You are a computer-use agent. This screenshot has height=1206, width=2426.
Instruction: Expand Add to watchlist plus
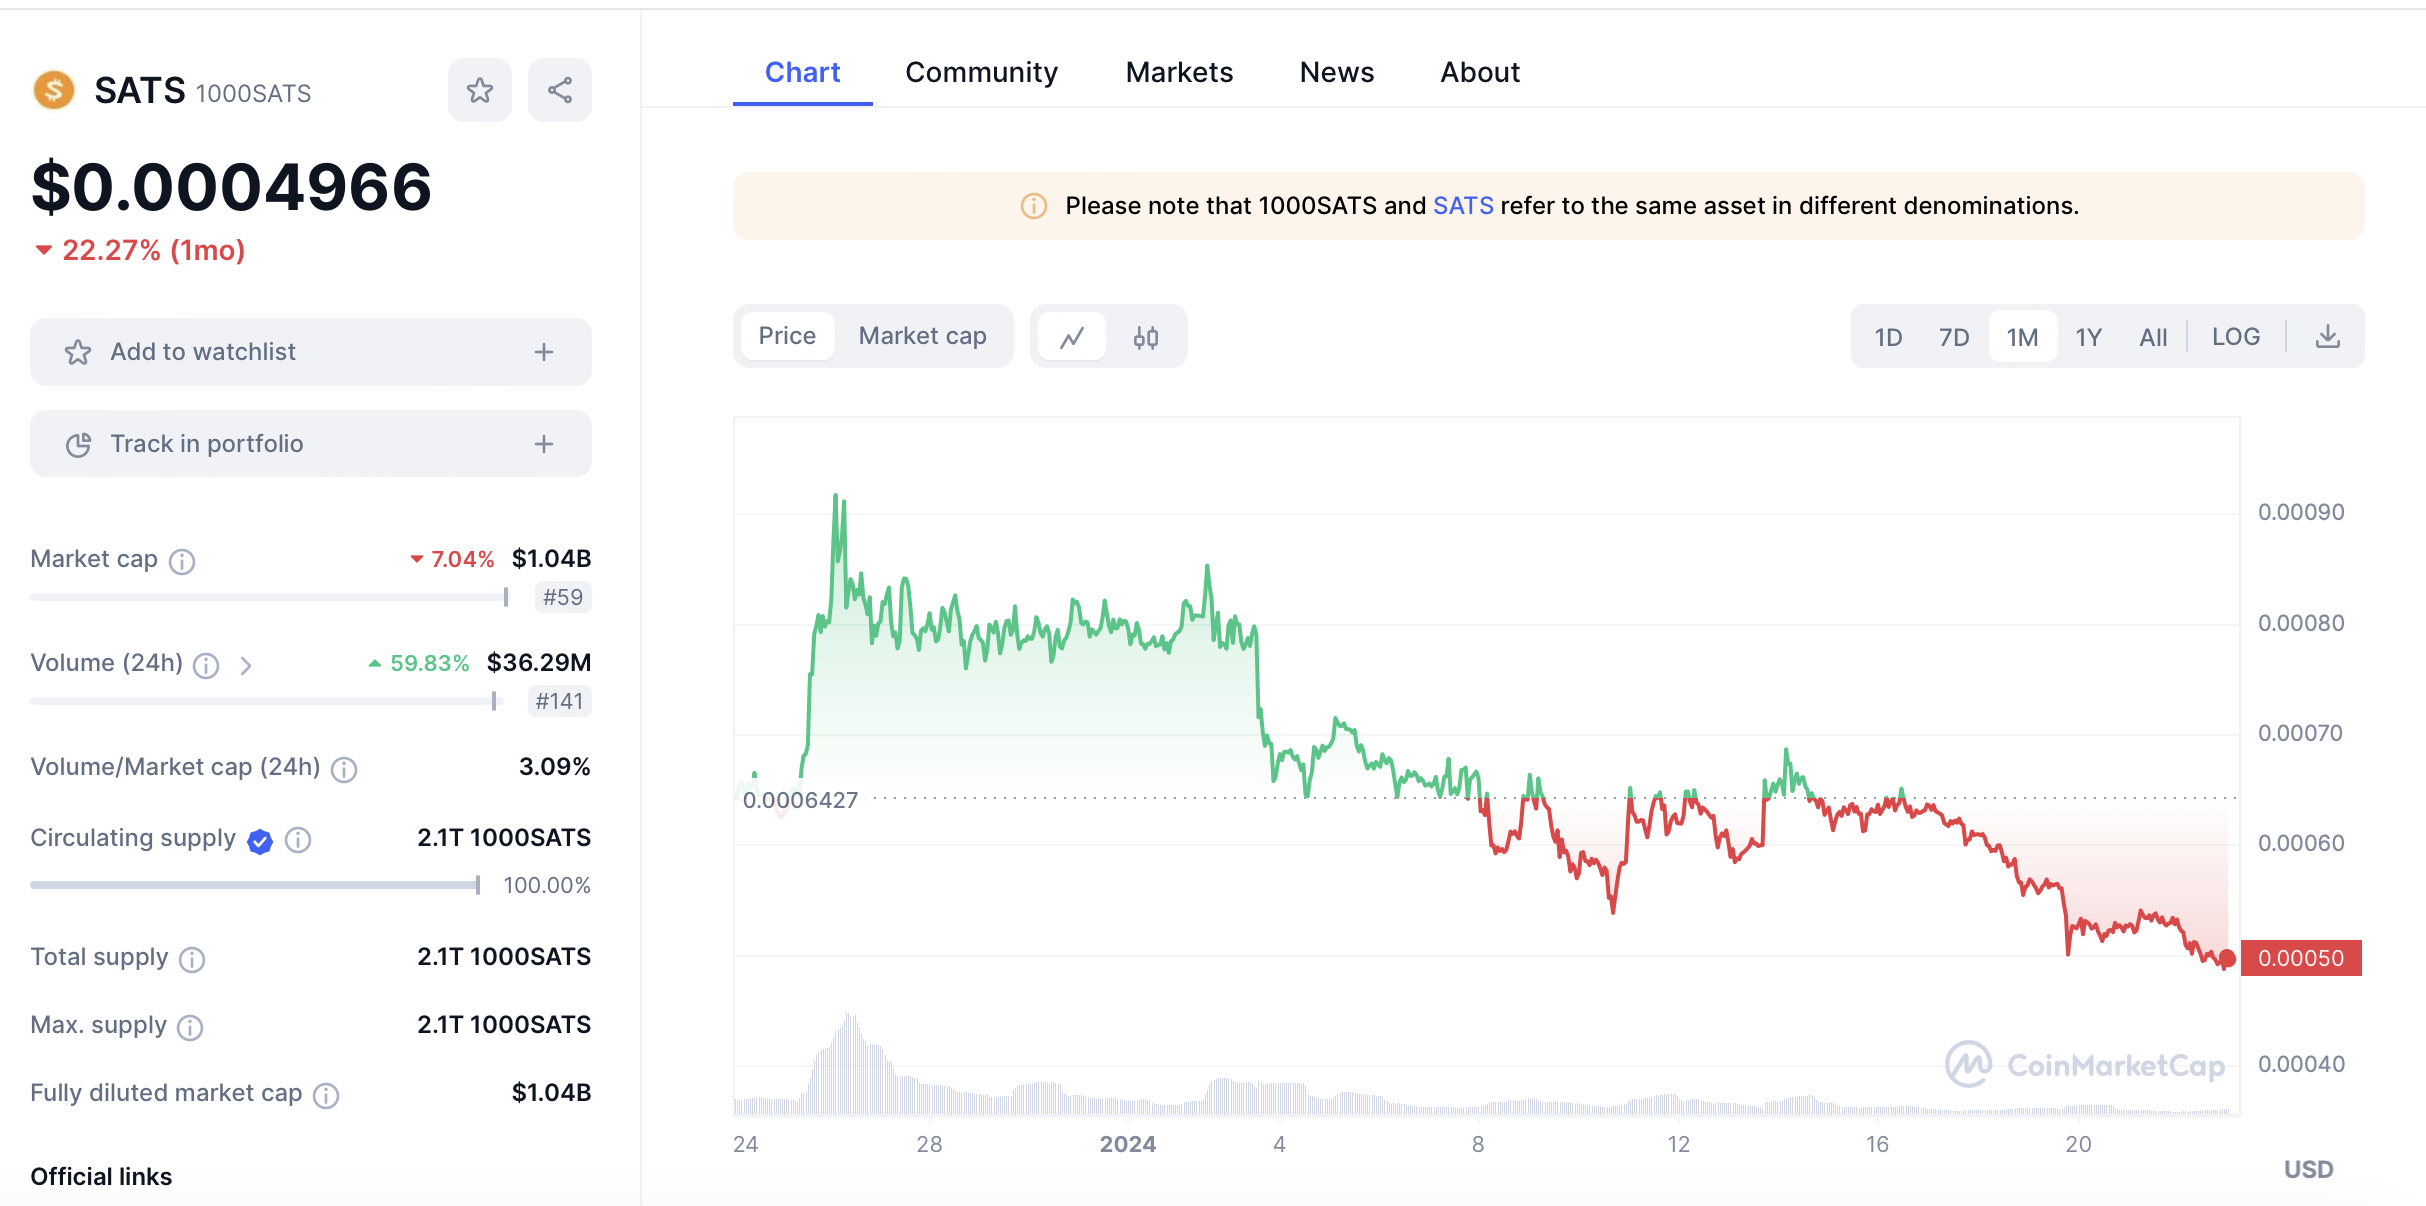(544, 352)
